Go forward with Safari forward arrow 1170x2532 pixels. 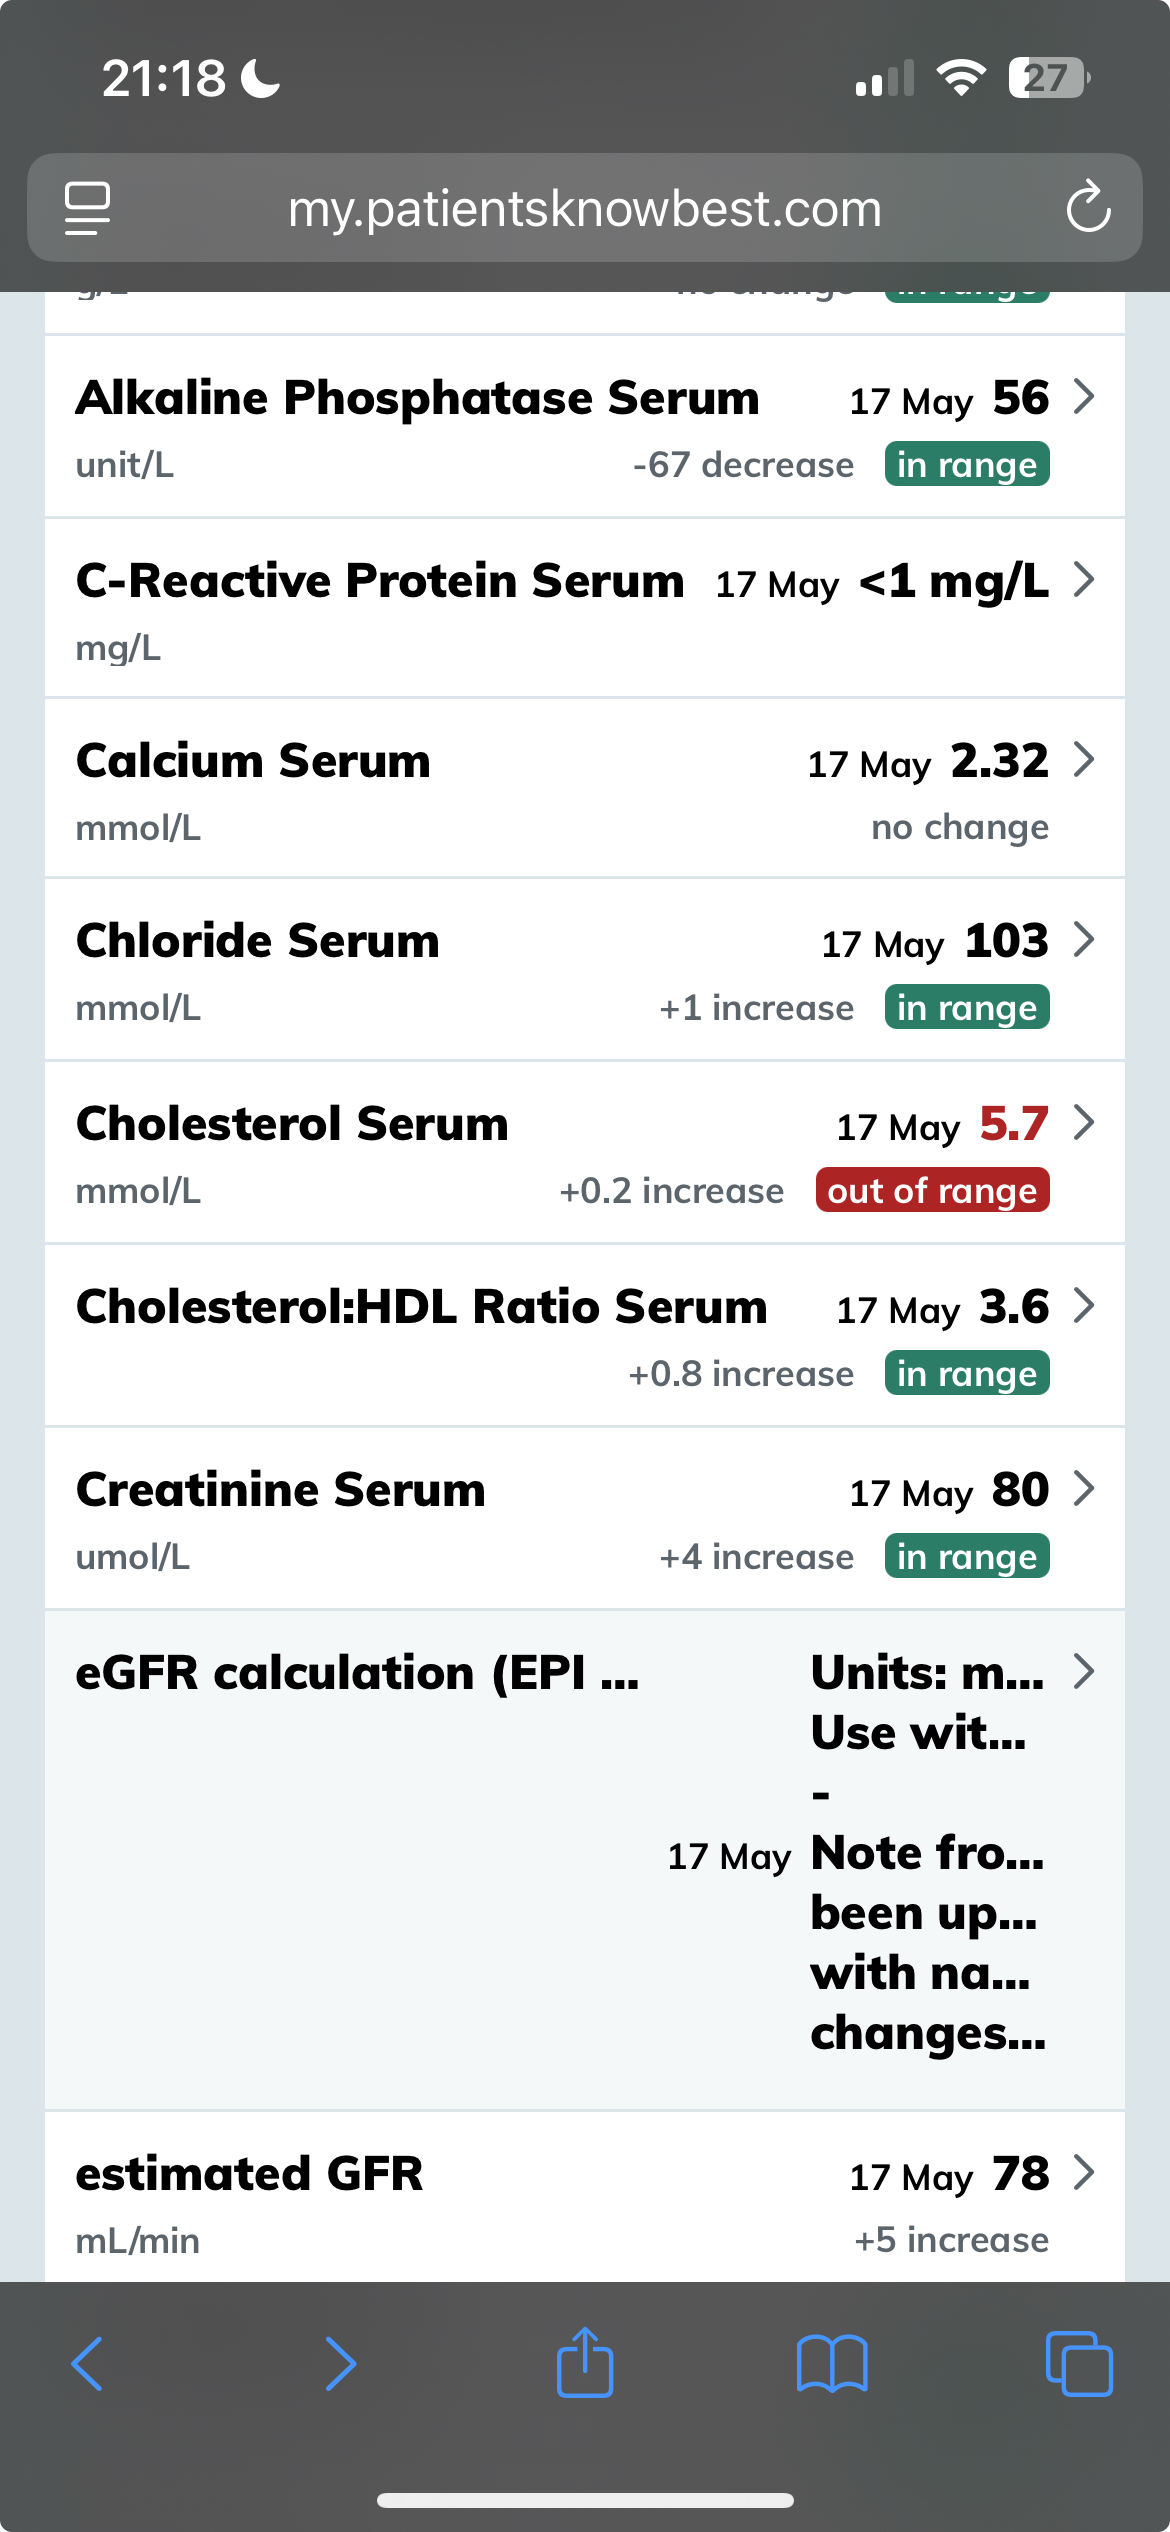click(340, 2364)
